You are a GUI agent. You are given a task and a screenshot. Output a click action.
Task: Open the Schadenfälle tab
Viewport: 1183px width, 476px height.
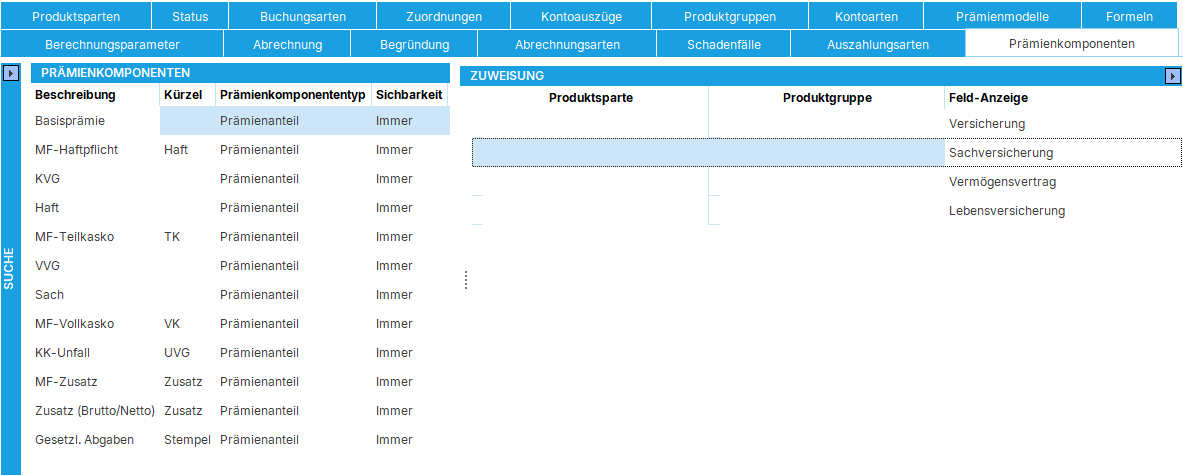coord(723,44)
